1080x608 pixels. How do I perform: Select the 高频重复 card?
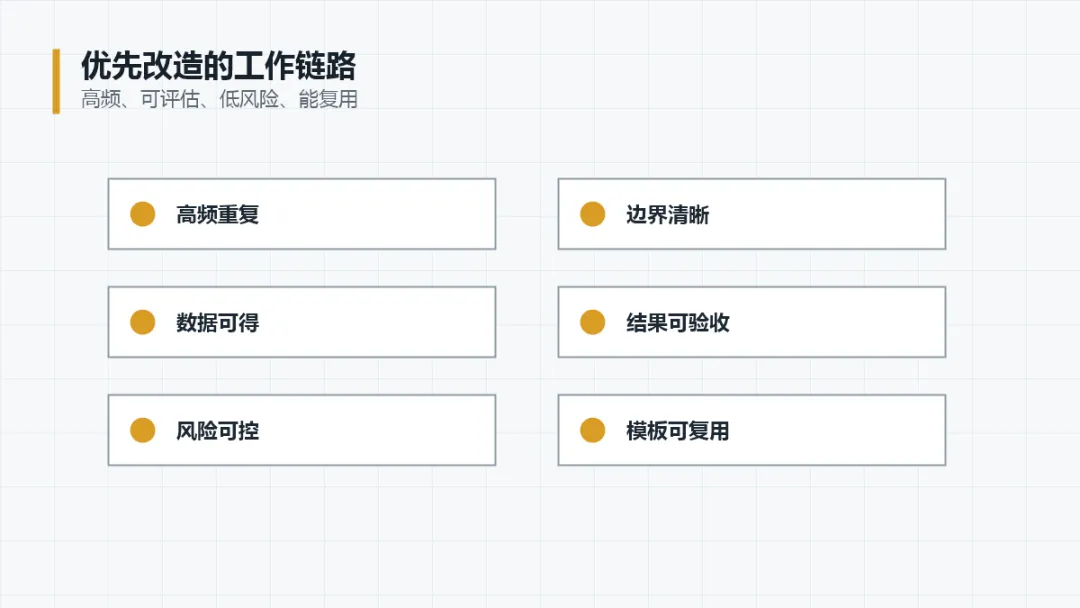[x=302, y=214]
